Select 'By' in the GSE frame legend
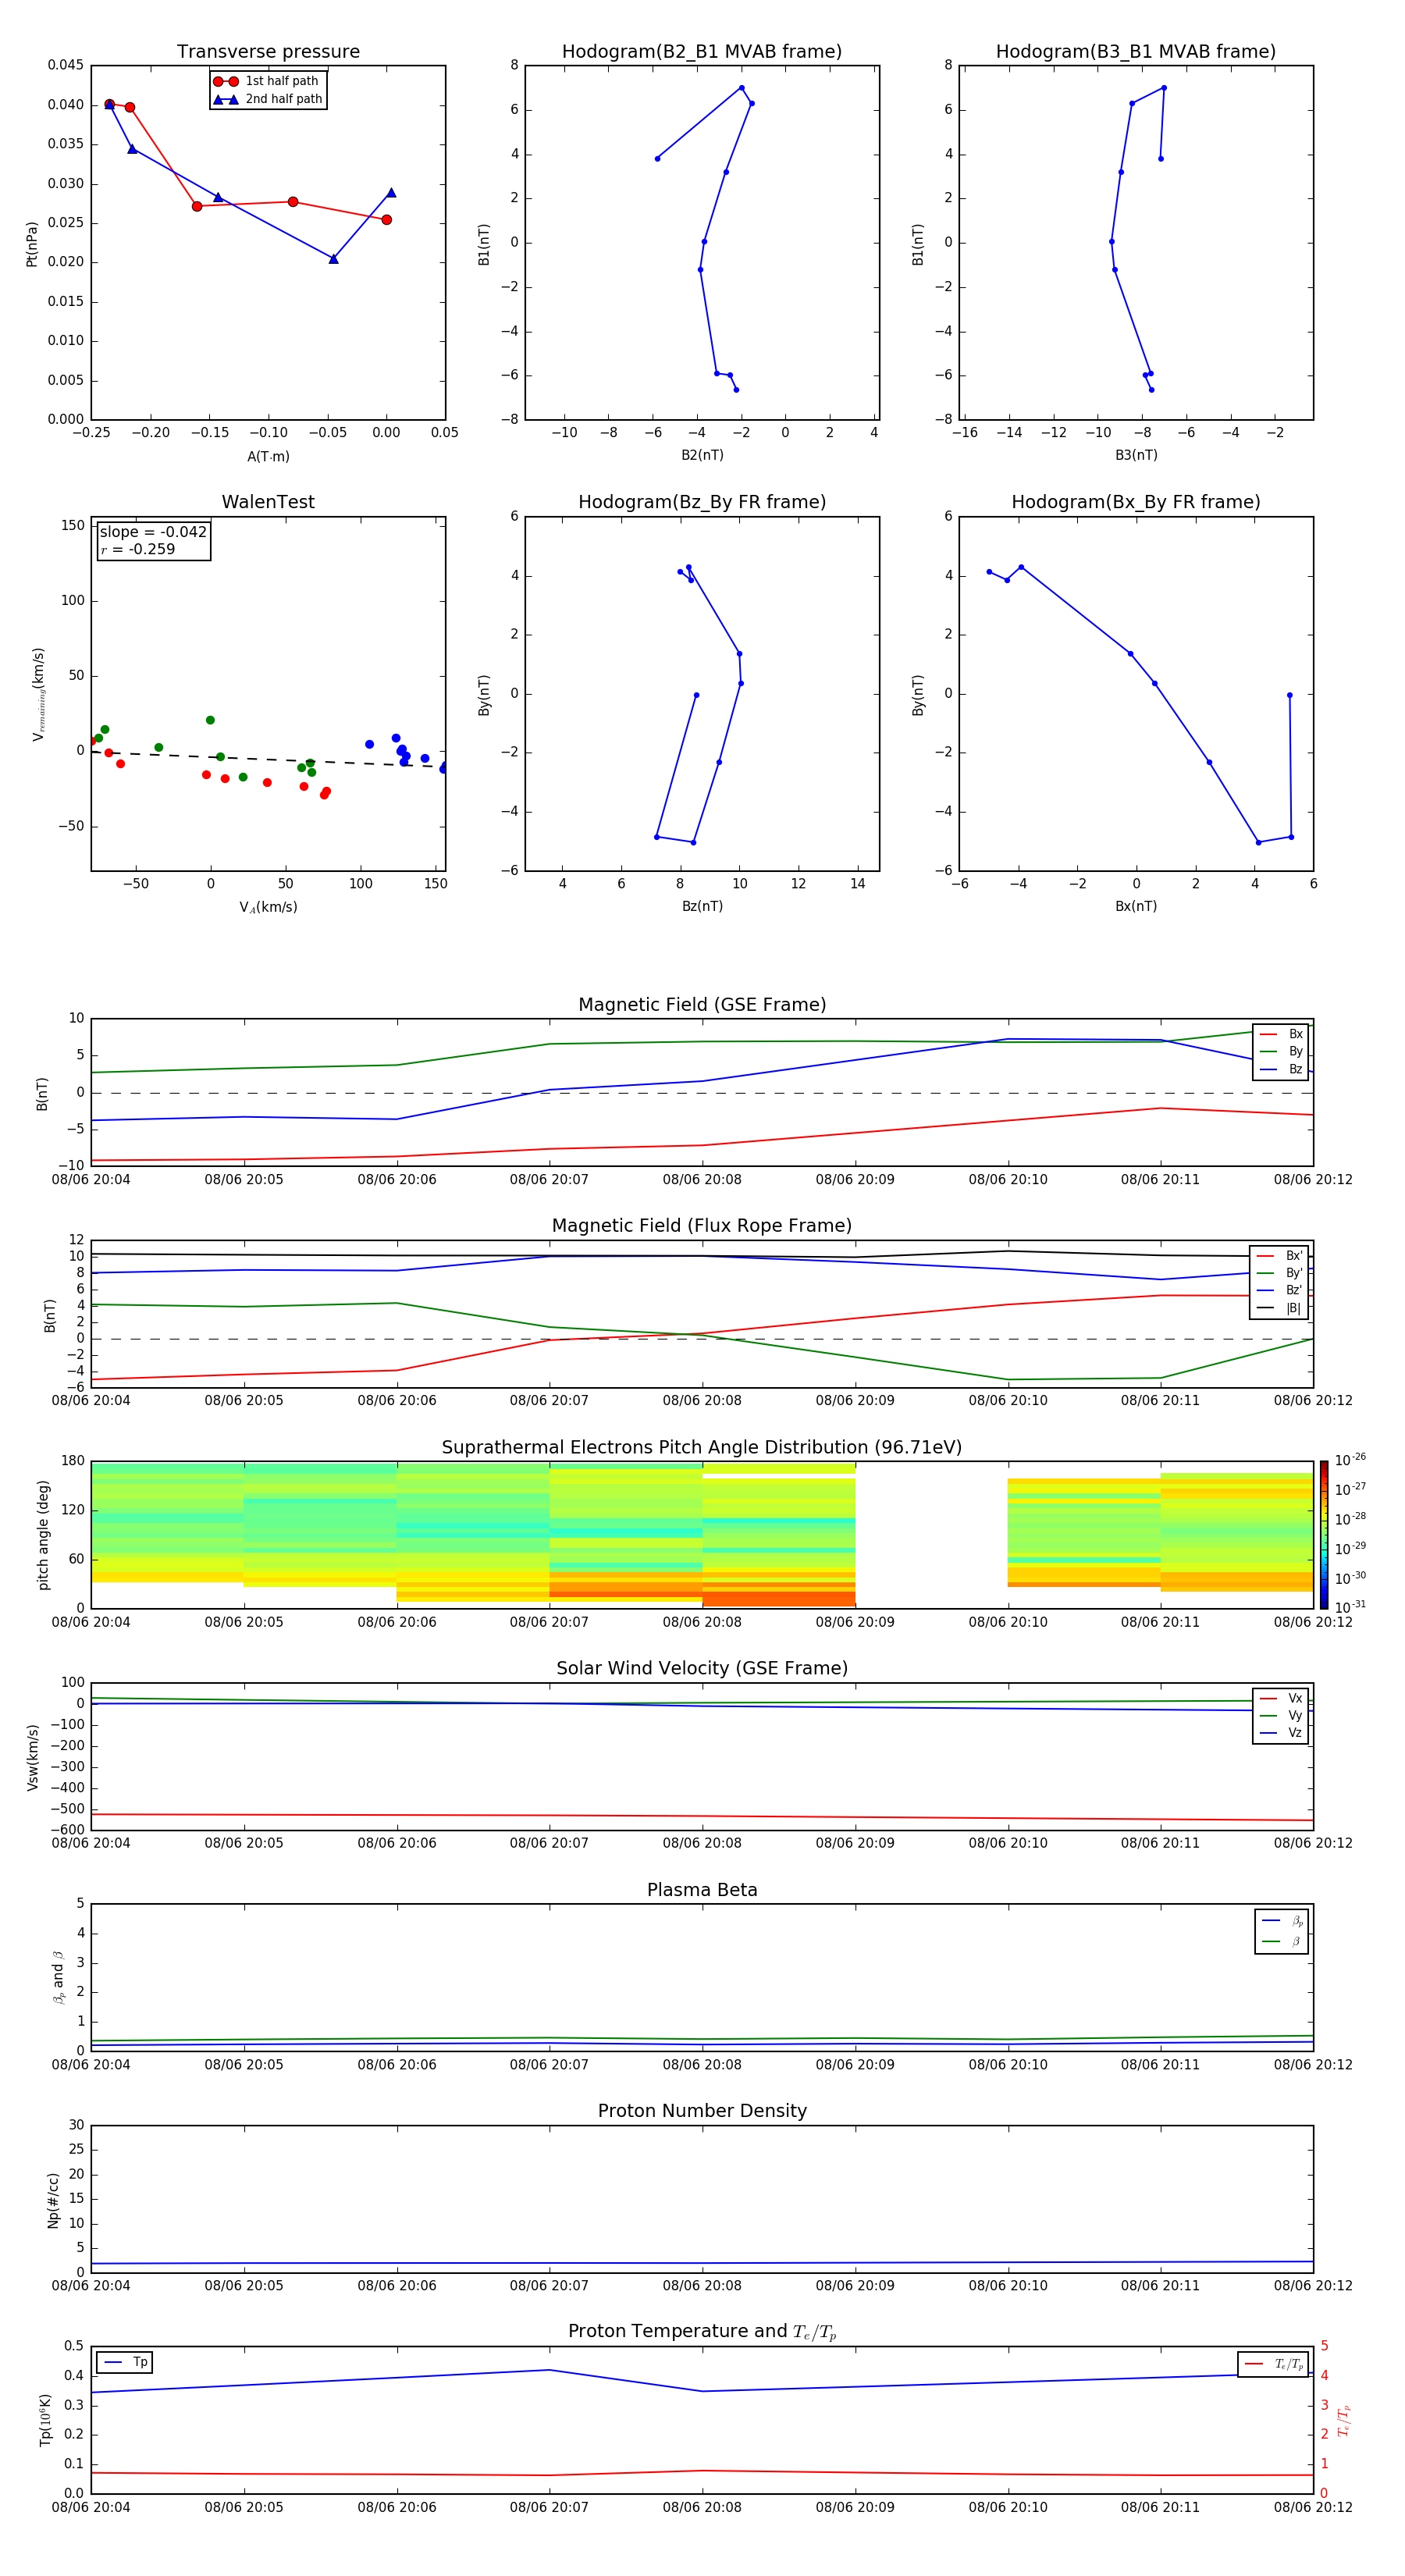Image resolution: width=1405 pixels, height=2576 pixels. click(1282, 1052)
